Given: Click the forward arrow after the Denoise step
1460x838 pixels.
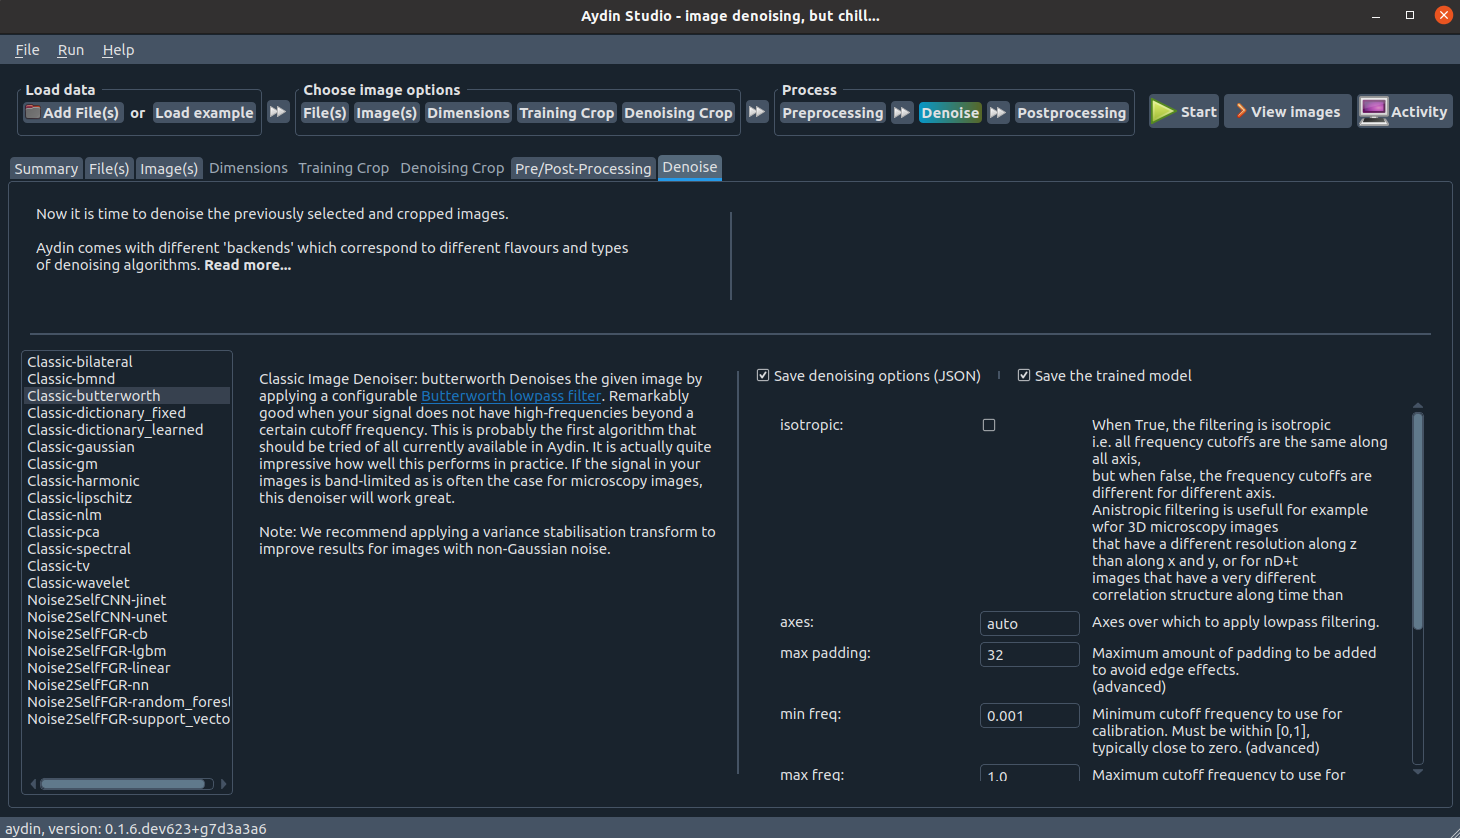Looking at the screenshot, I should pyautogui.click(x=998, y=113).
